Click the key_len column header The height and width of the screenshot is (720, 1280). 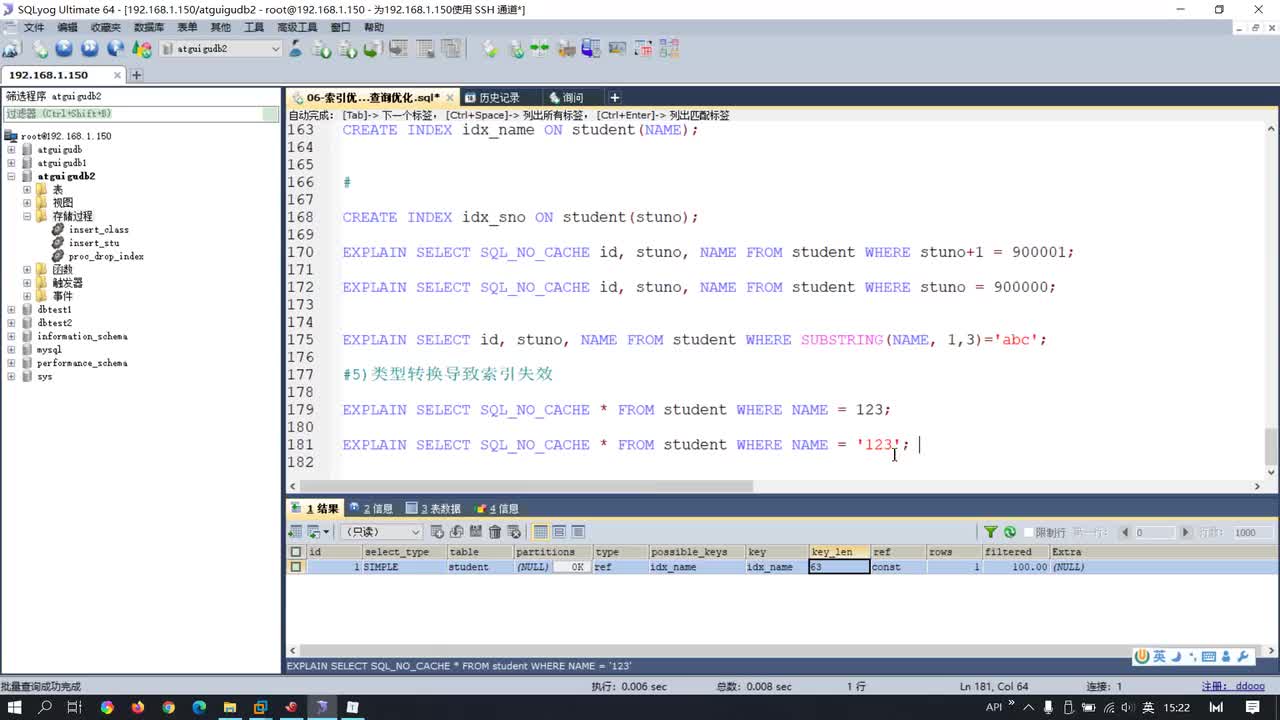[x=832, y=552]
